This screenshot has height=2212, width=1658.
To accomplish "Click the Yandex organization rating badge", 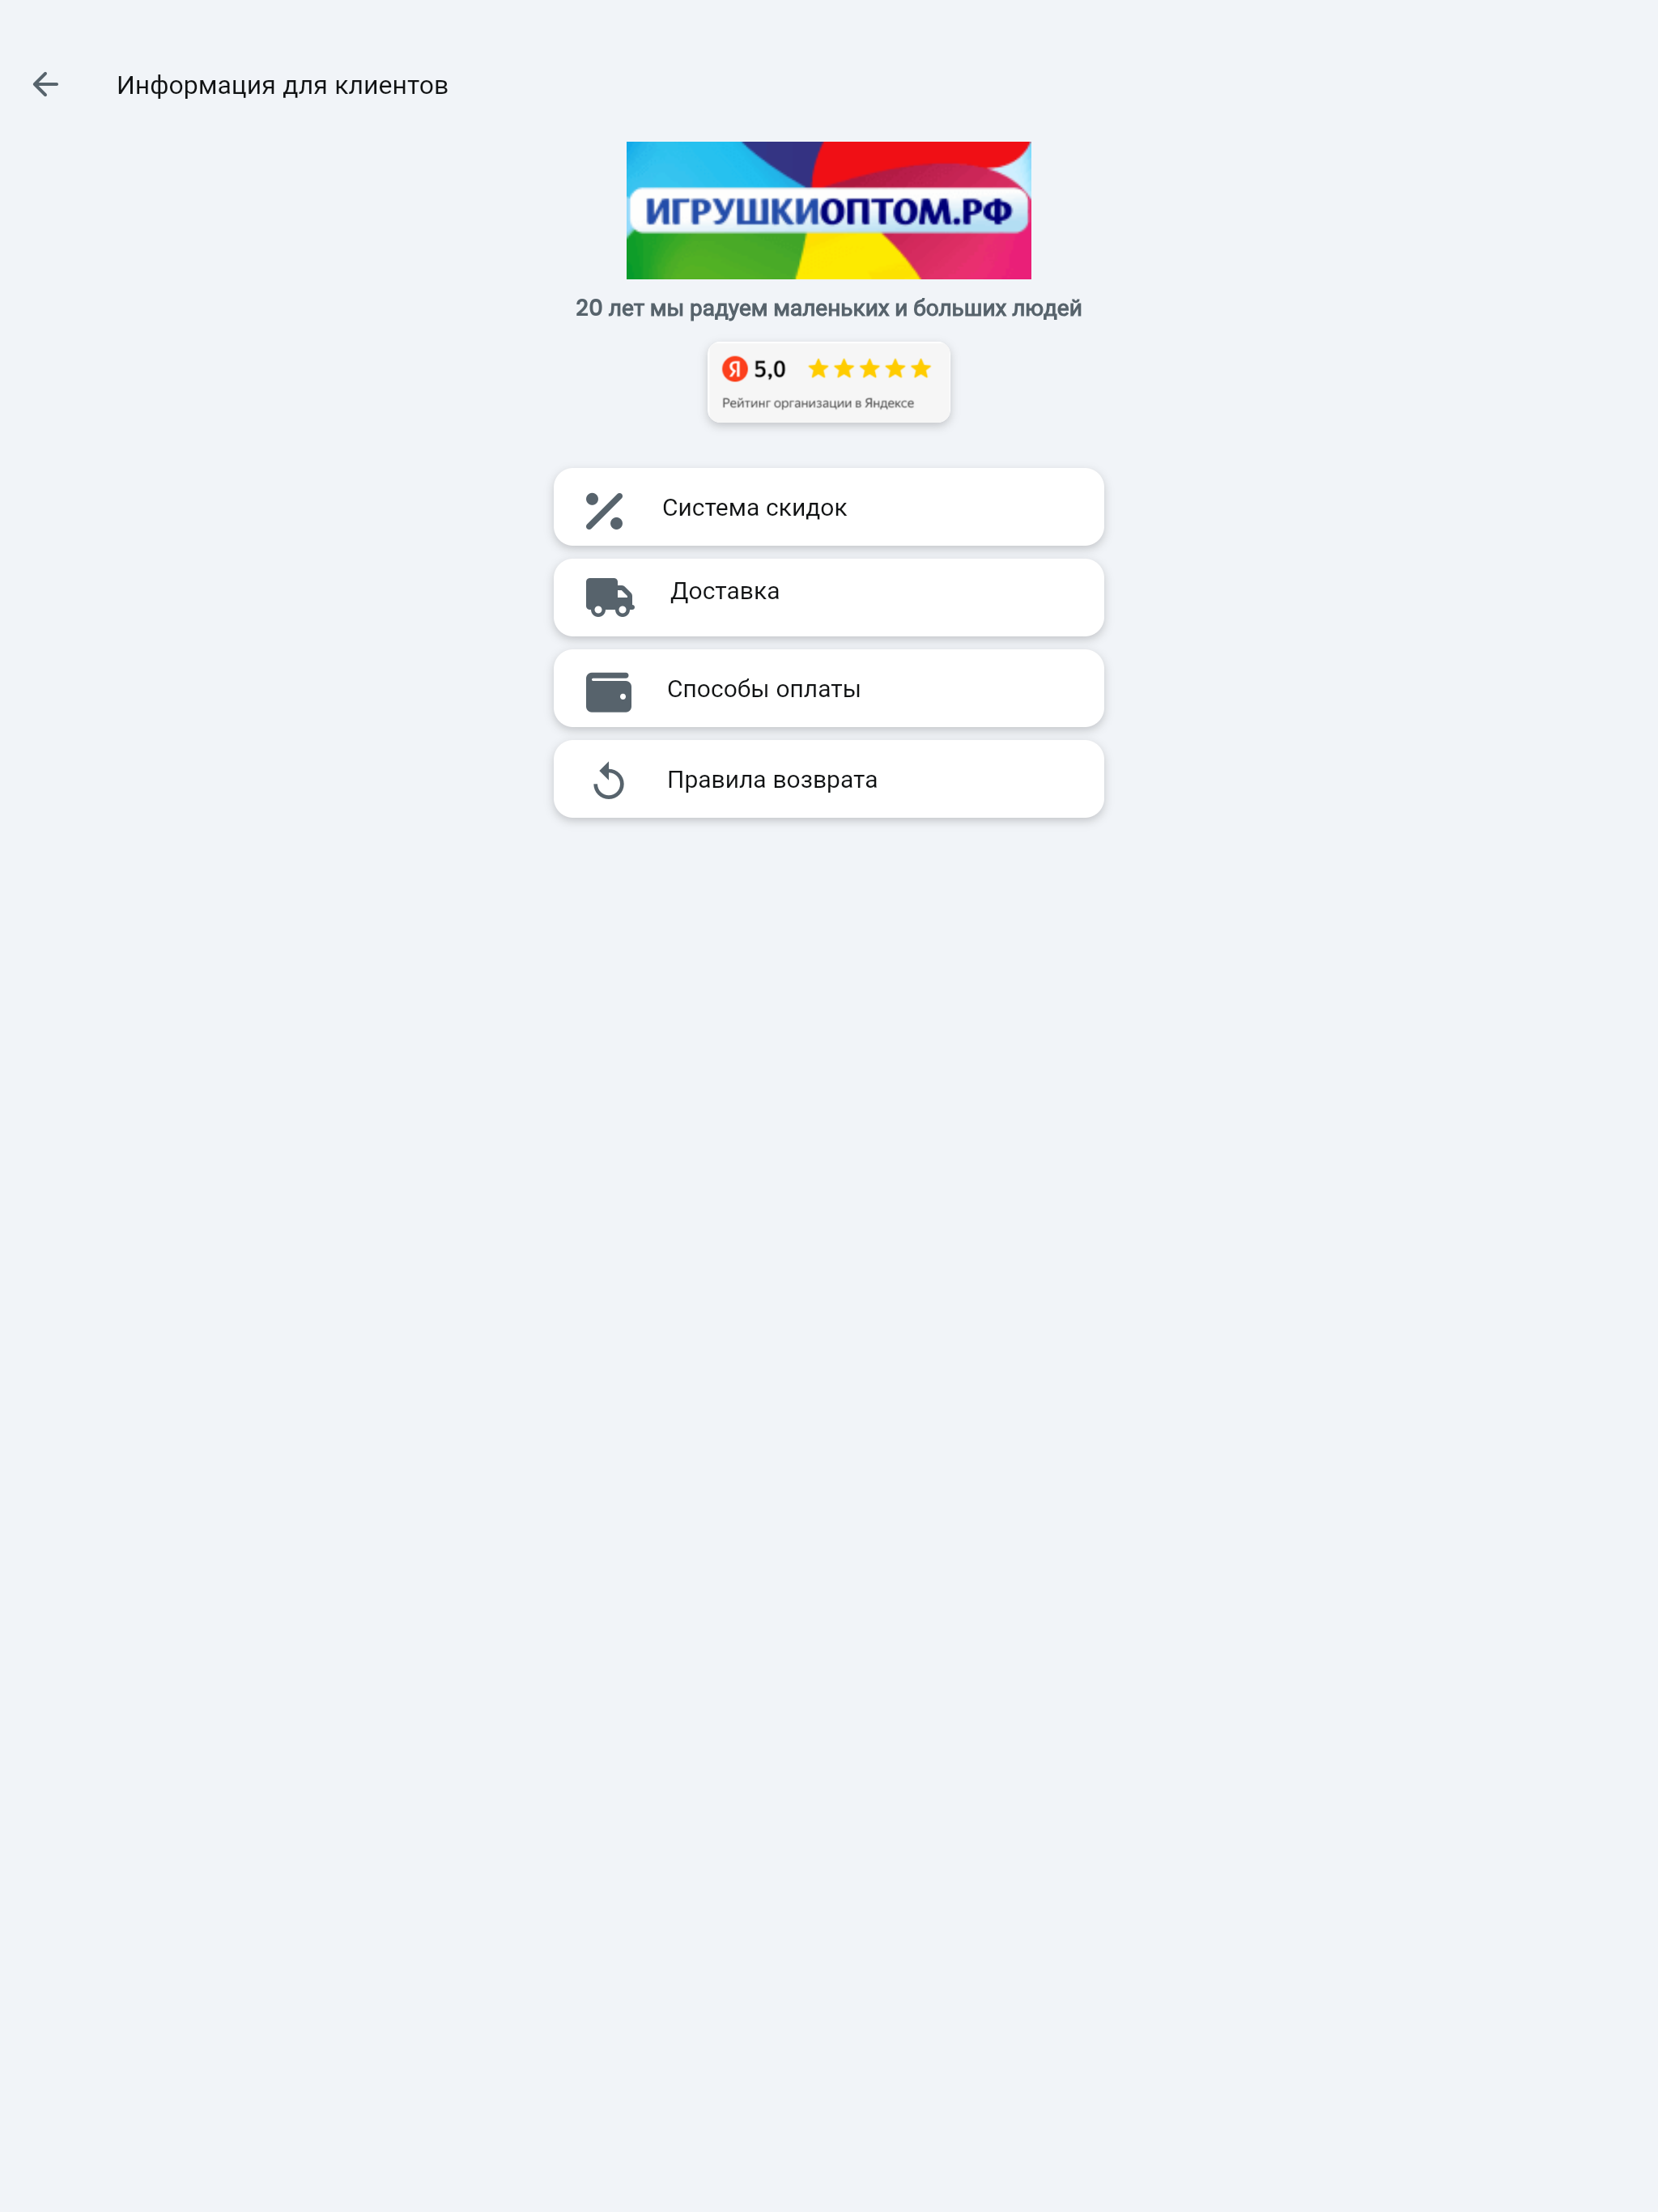I will coord(829,382).
